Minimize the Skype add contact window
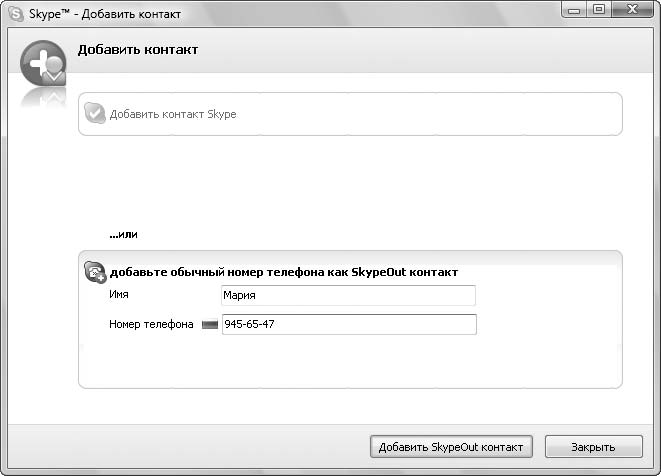 point(574,10)
